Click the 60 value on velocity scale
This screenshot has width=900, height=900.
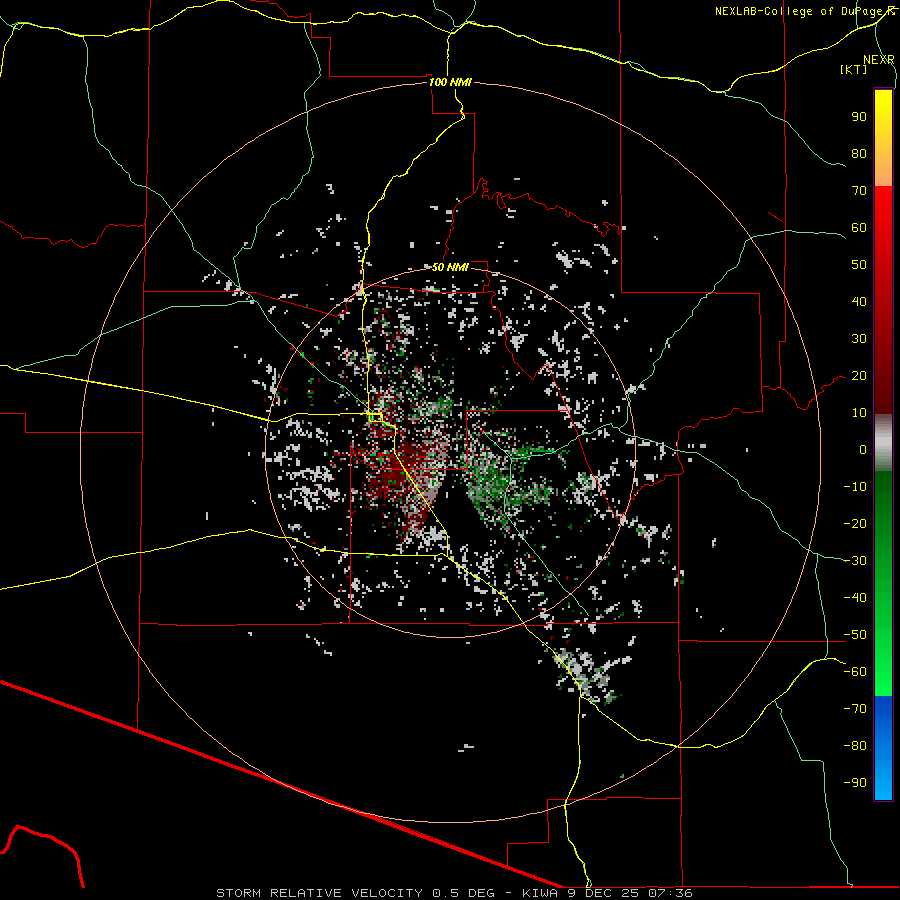pos(859,227)
